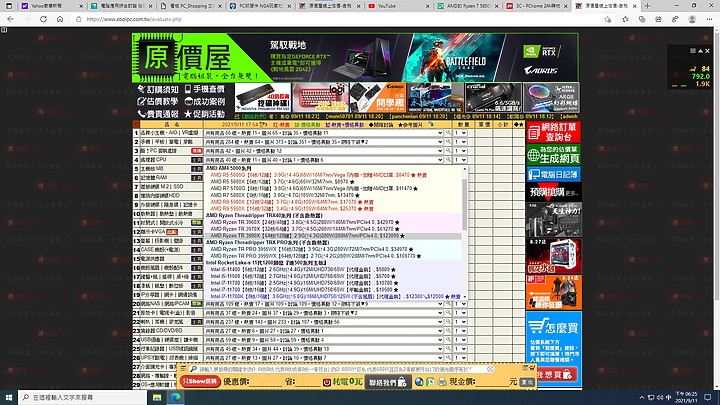This screenshot has width=720, height=405.
Task: Open 促銷活動 promotions link
Action: 205,114
